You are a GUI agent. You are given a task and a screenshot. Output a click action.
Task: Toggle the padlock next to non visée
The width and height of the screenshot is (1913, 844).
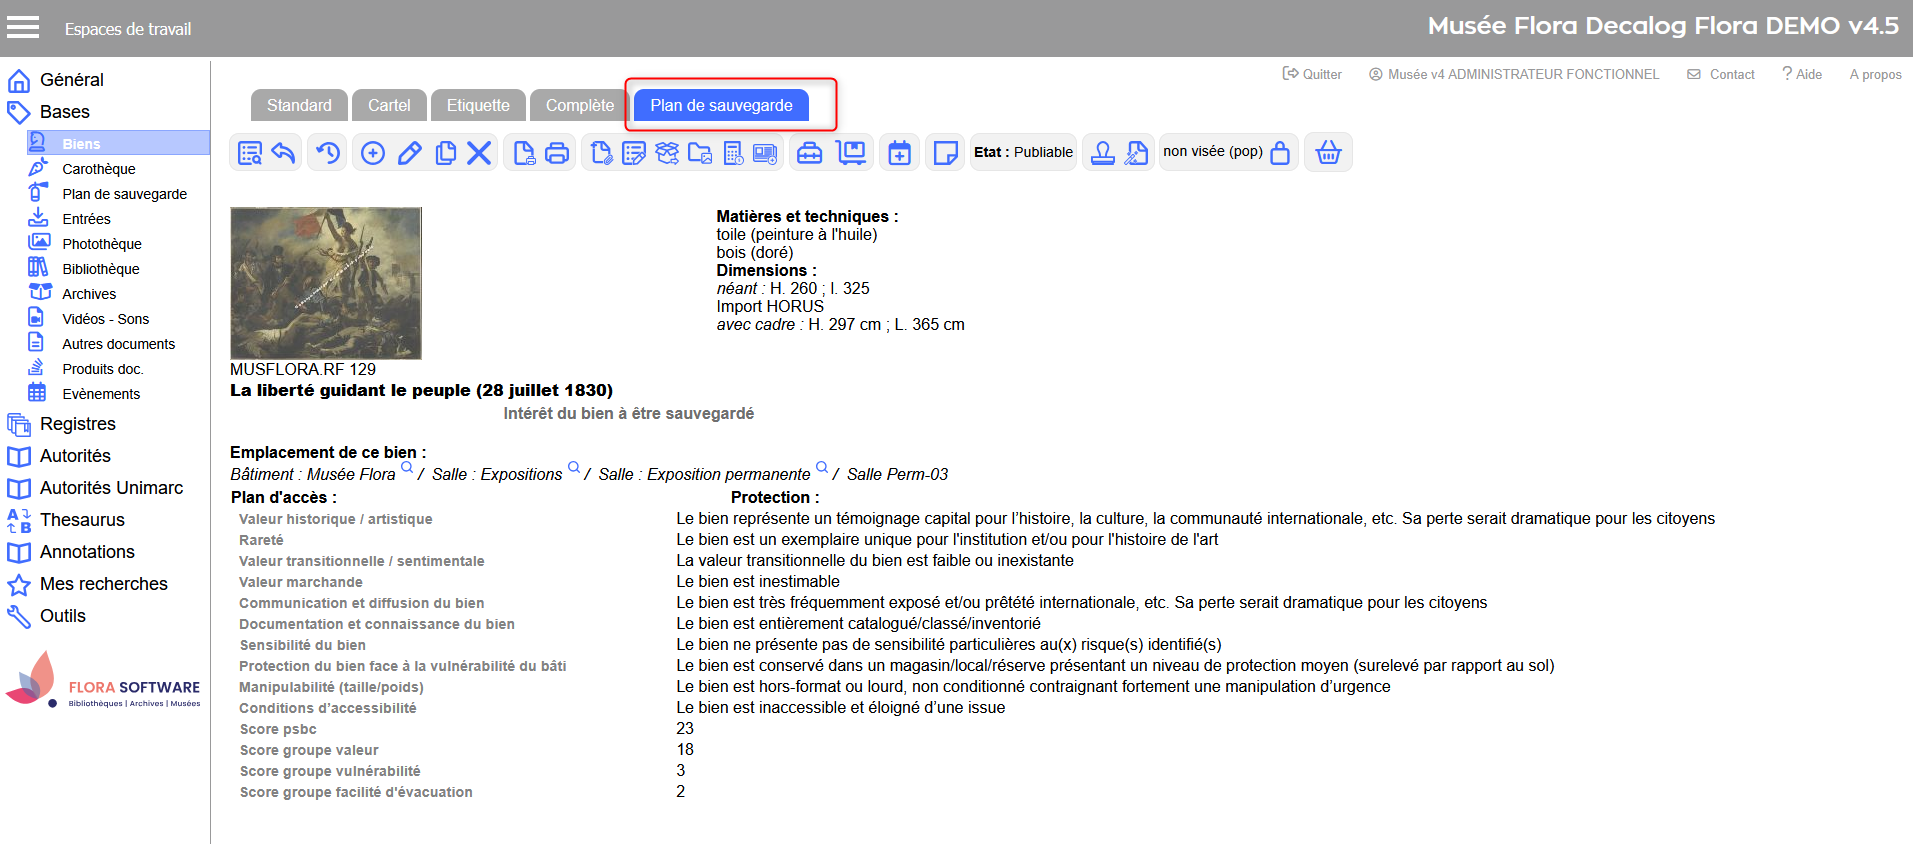point(1280,153)
